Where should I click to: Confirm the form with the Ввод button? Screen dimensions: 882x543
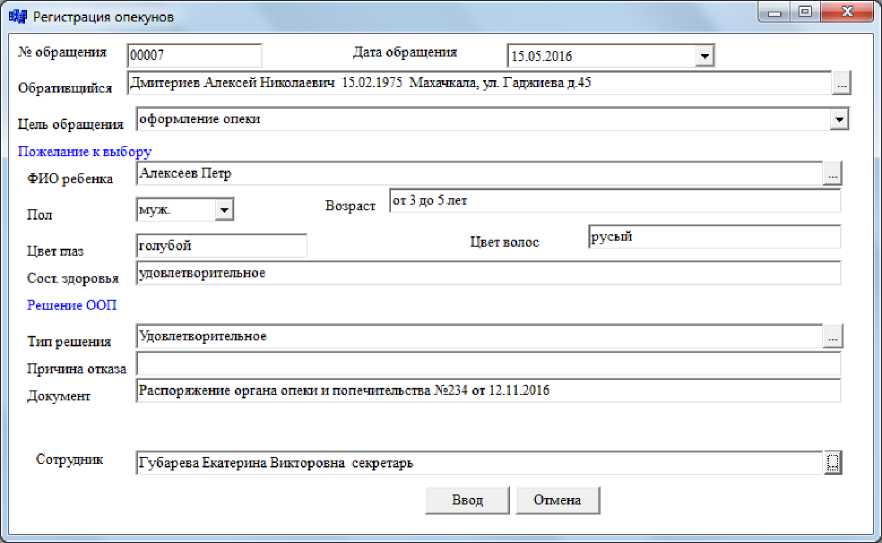[467, 500]
